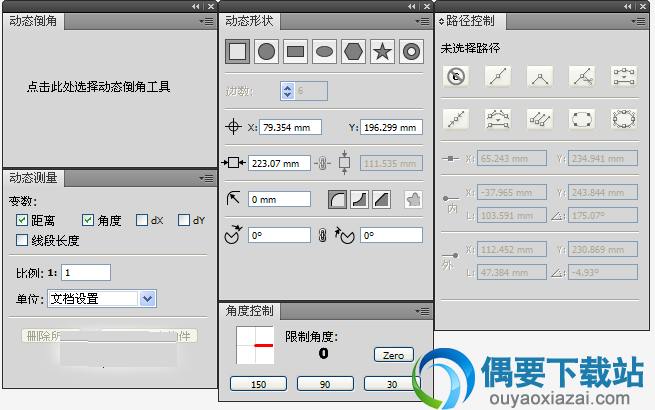Click the 边数 stepper arrows

(x=287, y=91)
